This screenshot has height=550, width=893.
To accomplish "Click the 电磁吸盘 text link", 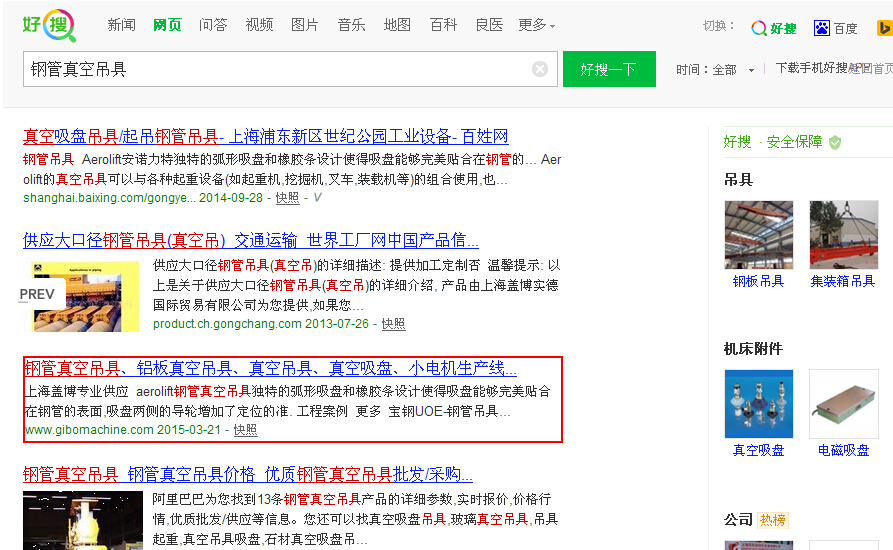I will pyautogui.click(x=843, y=450).
